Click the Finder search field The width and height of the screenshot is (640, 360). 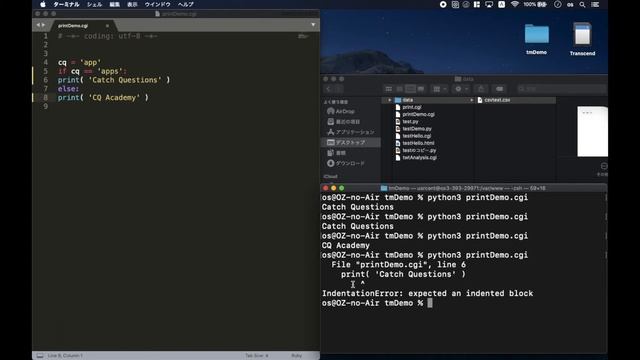(561, 89)
